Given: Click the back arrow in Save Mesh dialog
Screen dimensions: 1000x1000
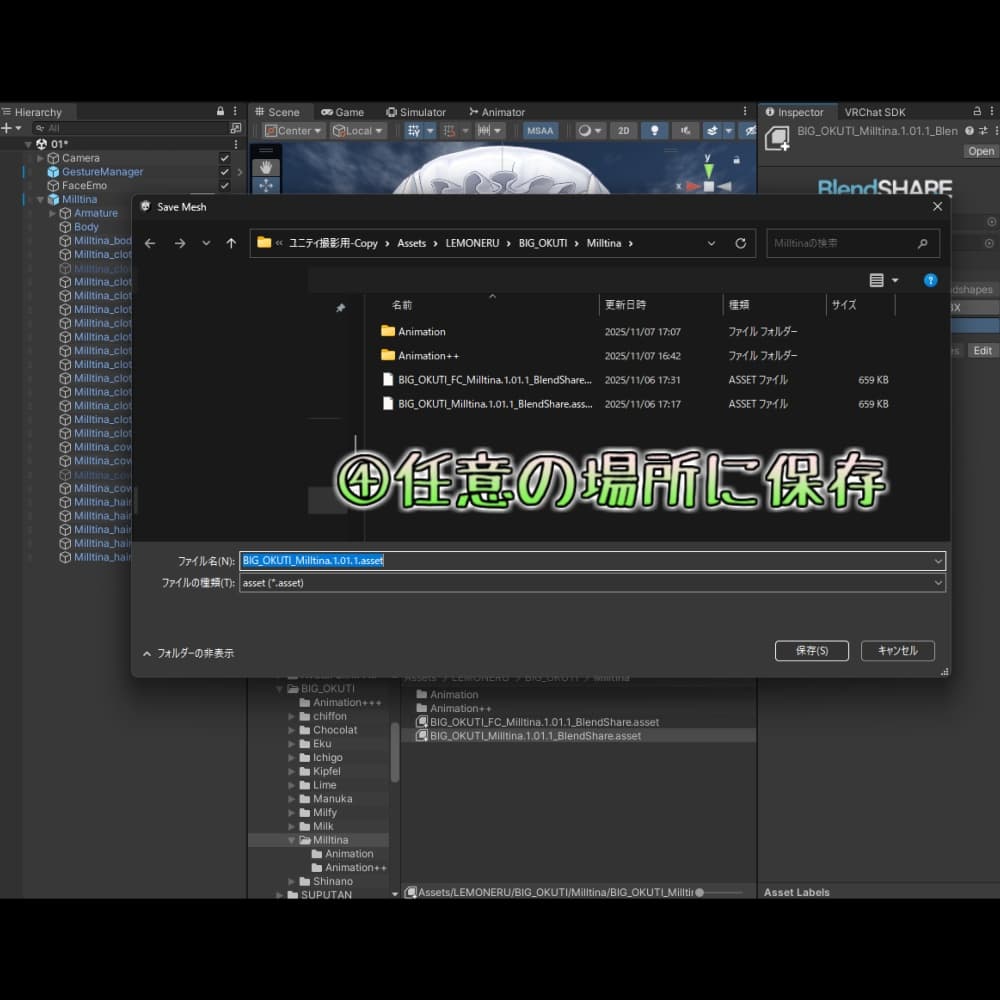Looking at the screenshot, I should [150, 243].
